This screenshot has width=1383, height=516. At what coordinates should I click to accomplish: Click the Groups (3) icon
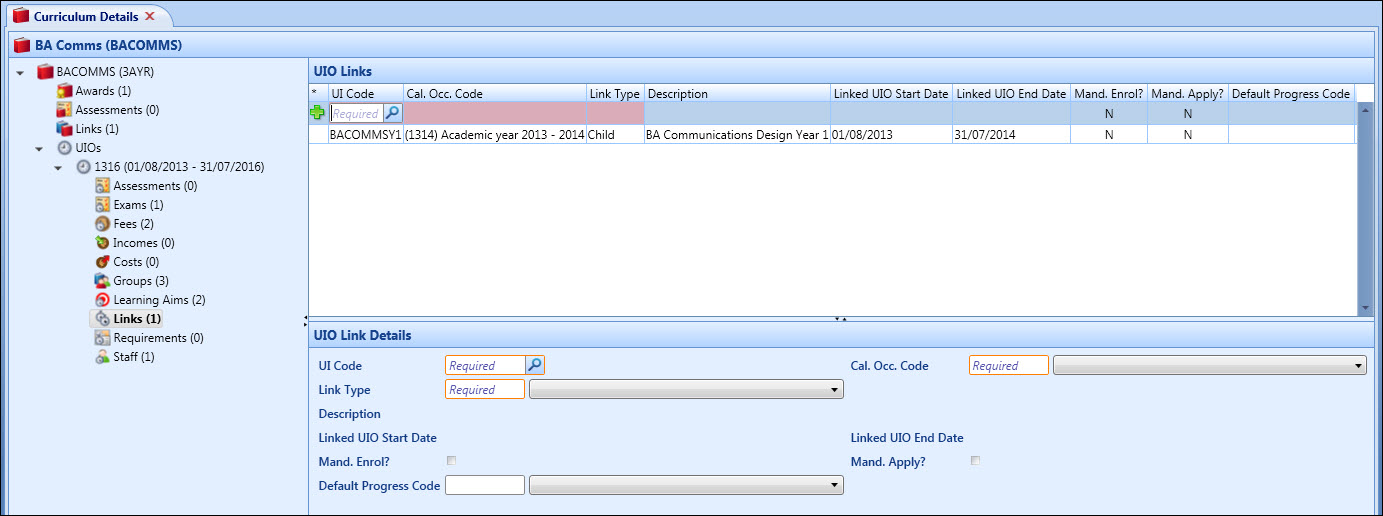click(102, 281)
